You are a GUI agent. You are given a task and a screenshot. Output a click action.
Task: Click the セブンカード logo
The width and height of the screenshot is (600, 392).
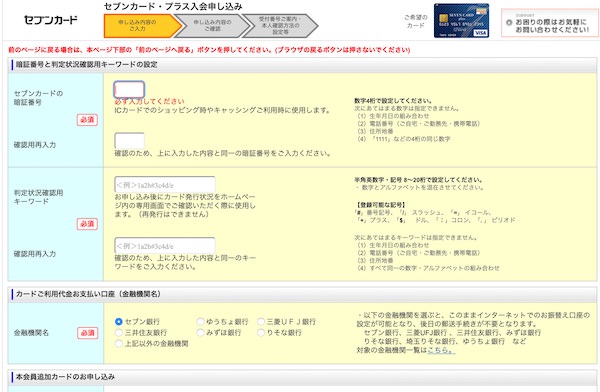point(51,20)
